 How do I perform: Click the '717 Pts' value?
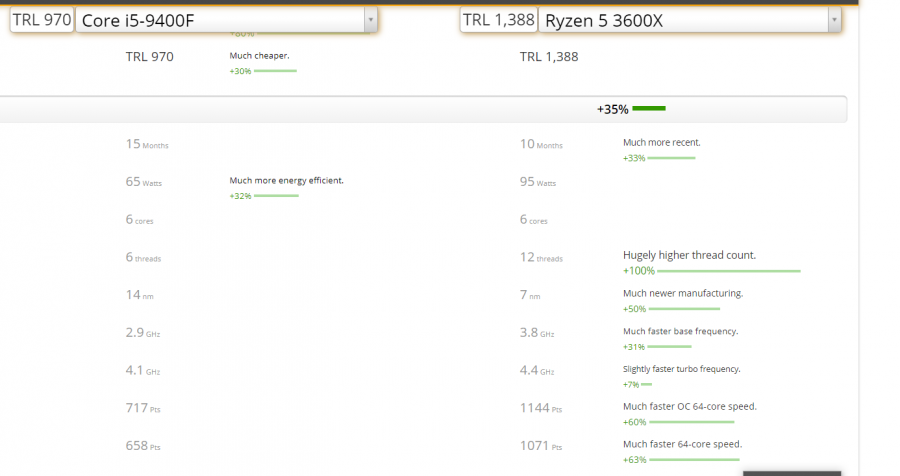pyautogui.click(x=143, y=408)
